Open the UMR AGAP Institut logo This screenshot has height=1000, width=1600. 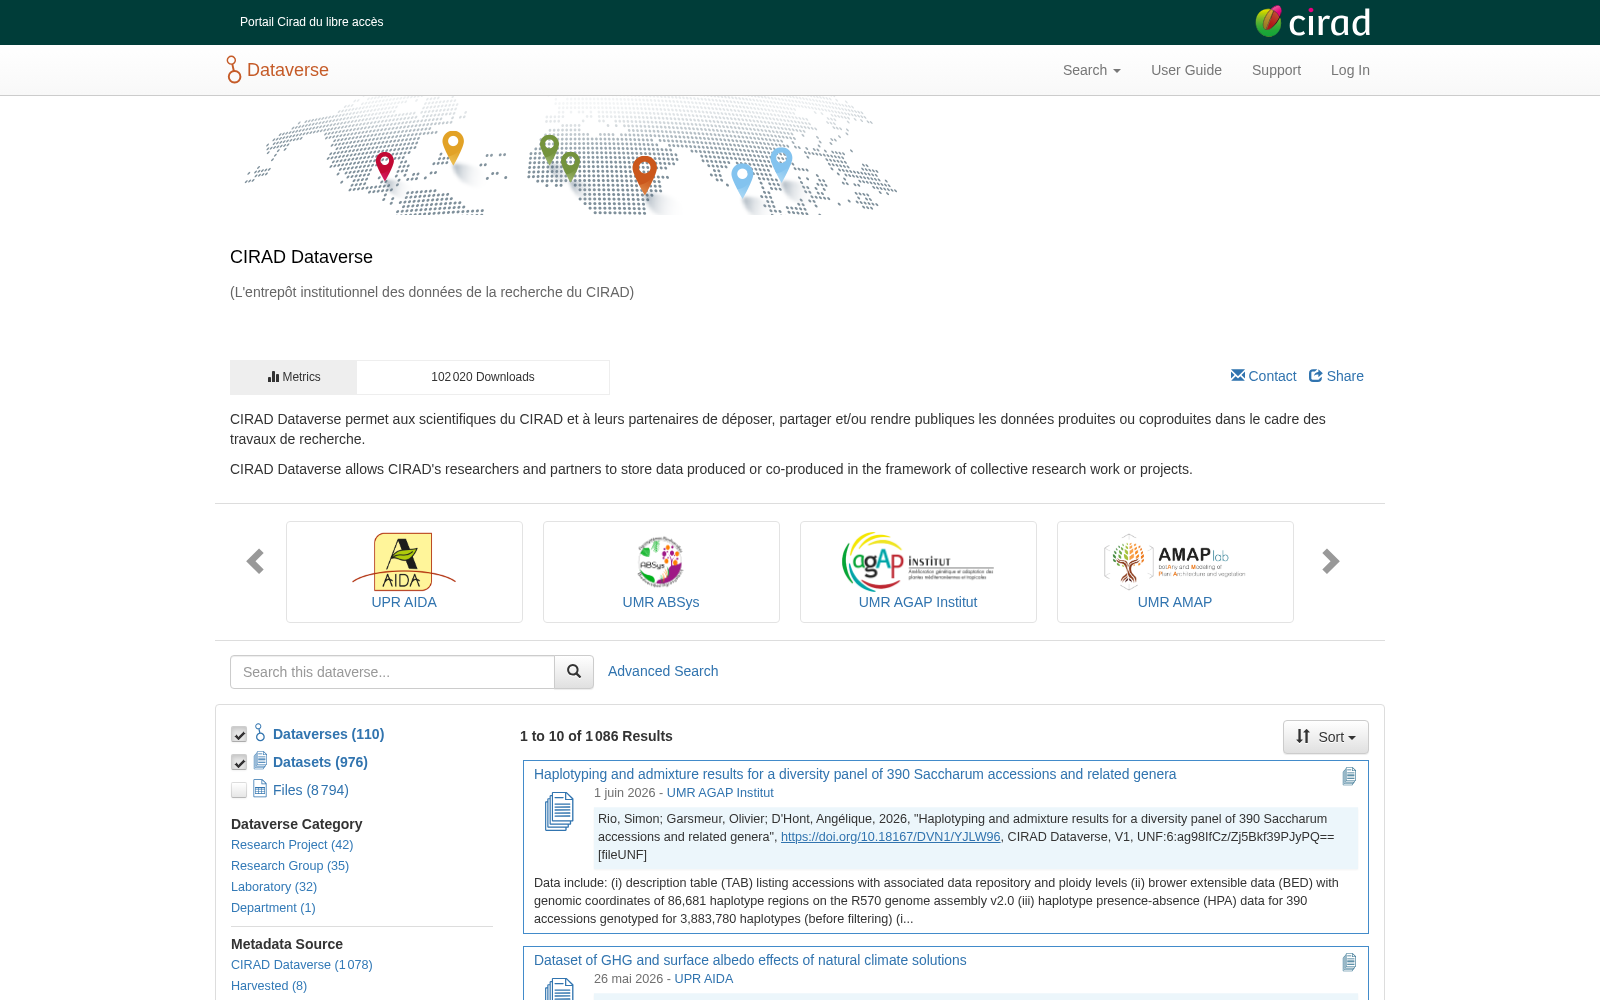(x=918, y=561)
